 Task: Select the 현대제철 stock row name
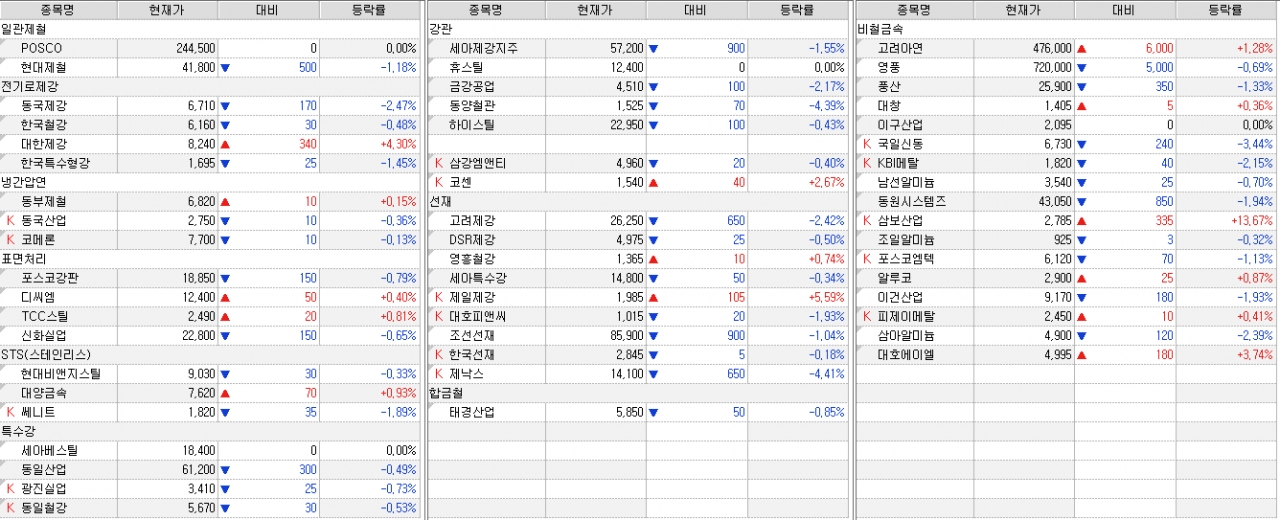click(x=42, y=68)
